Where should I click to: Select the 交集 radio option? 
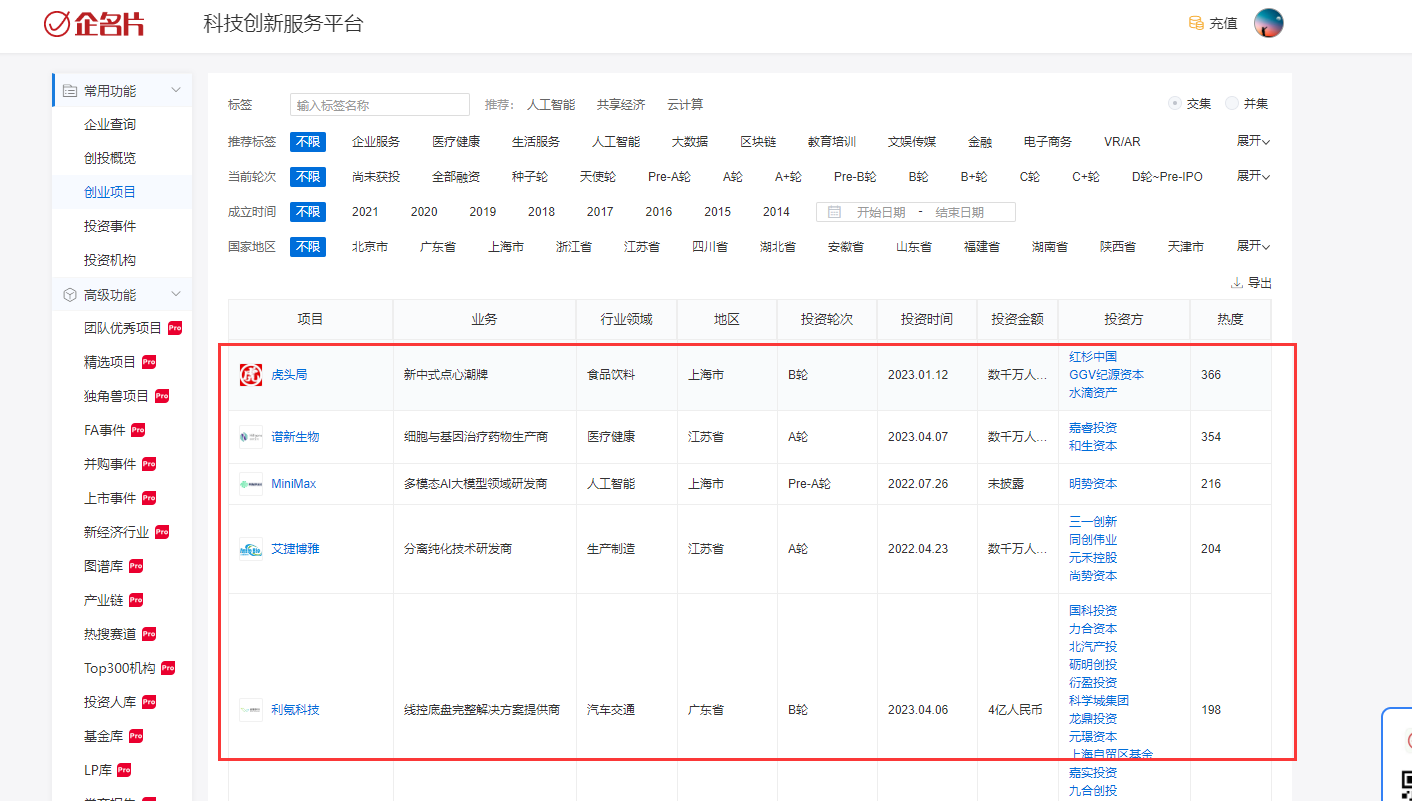coord(1175,104)
